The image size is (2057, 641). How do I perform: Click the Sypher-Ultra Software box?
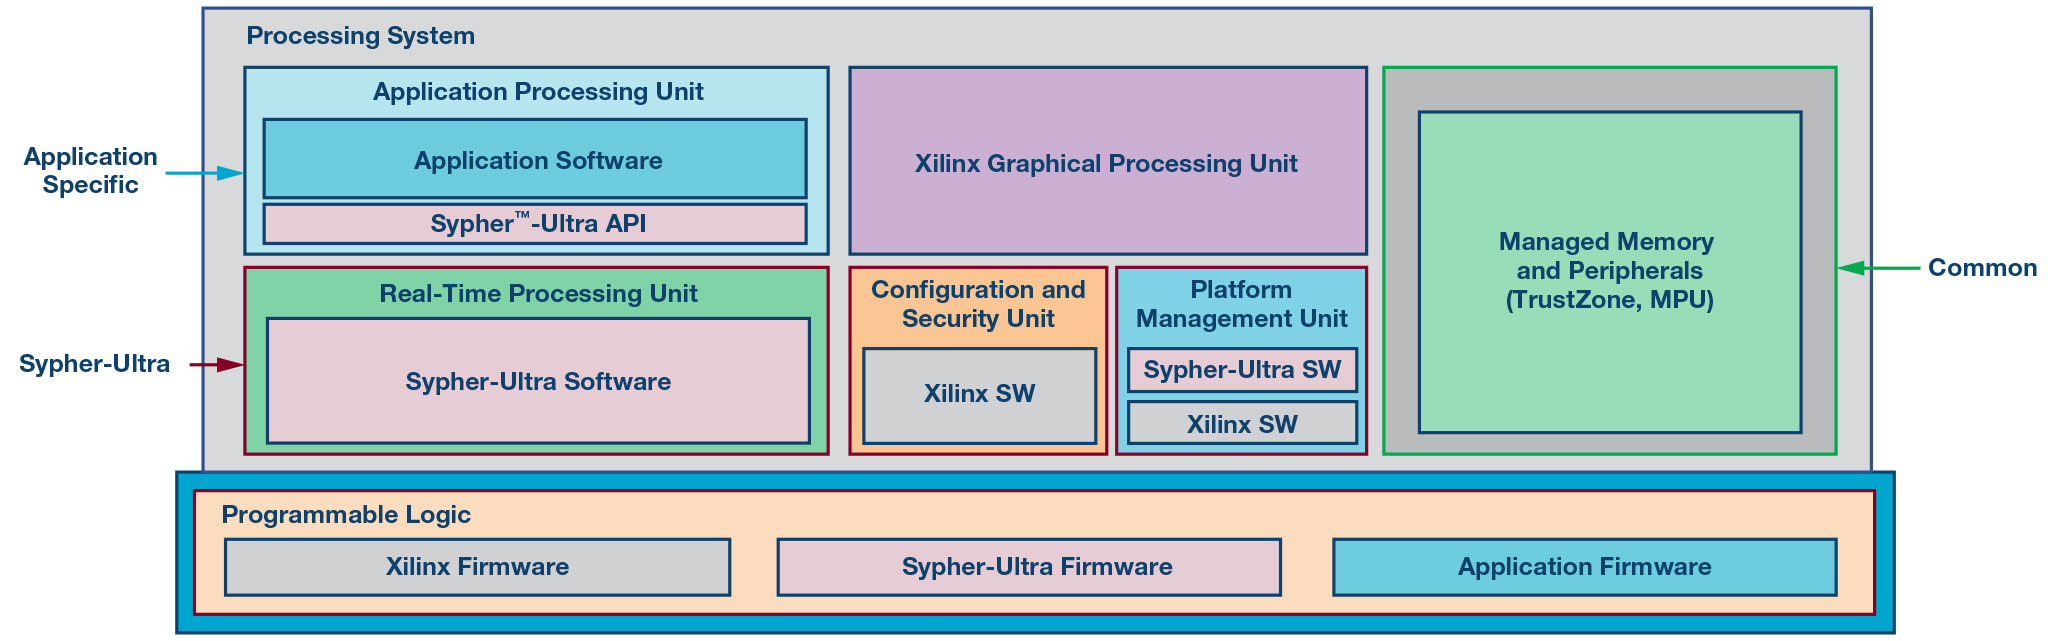(538, 381)
